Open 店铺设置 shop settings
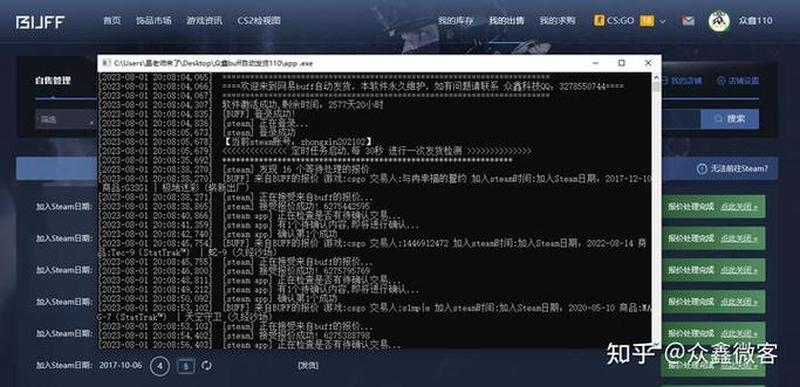 tap(744, 81)
